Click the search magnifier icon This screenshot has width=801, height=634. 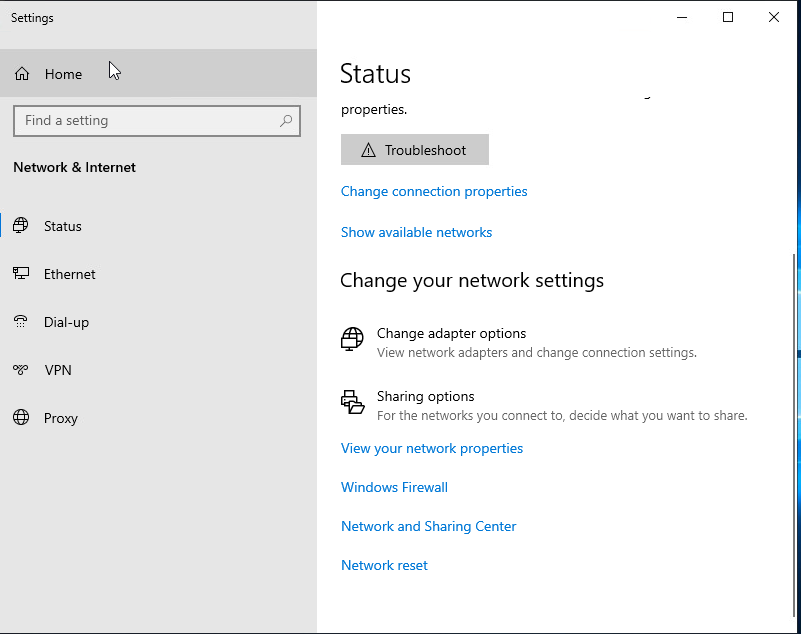286,121
